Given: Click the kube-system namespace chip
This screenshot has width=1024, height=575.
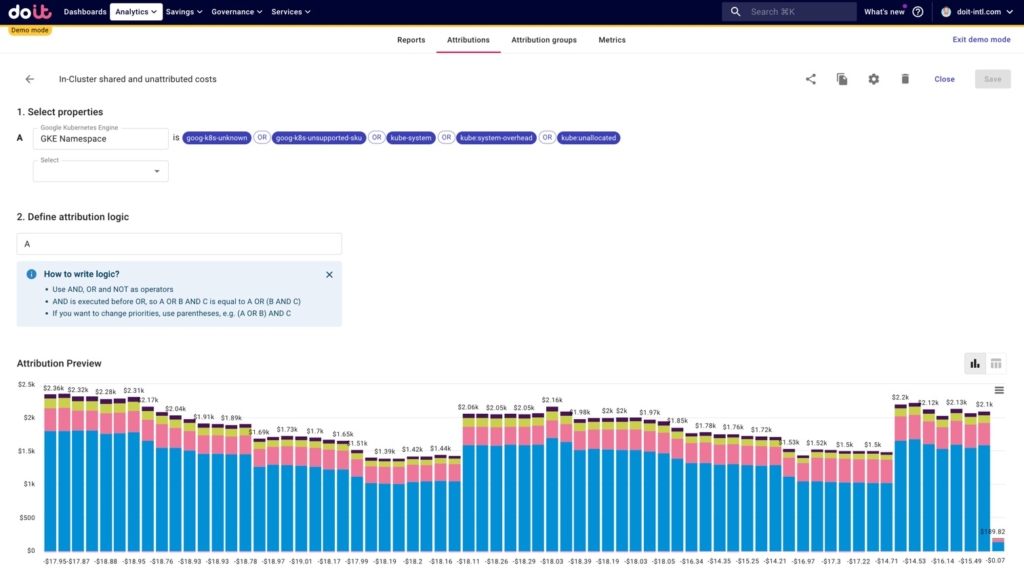Looking at the screenshot, I should (412, 138).
